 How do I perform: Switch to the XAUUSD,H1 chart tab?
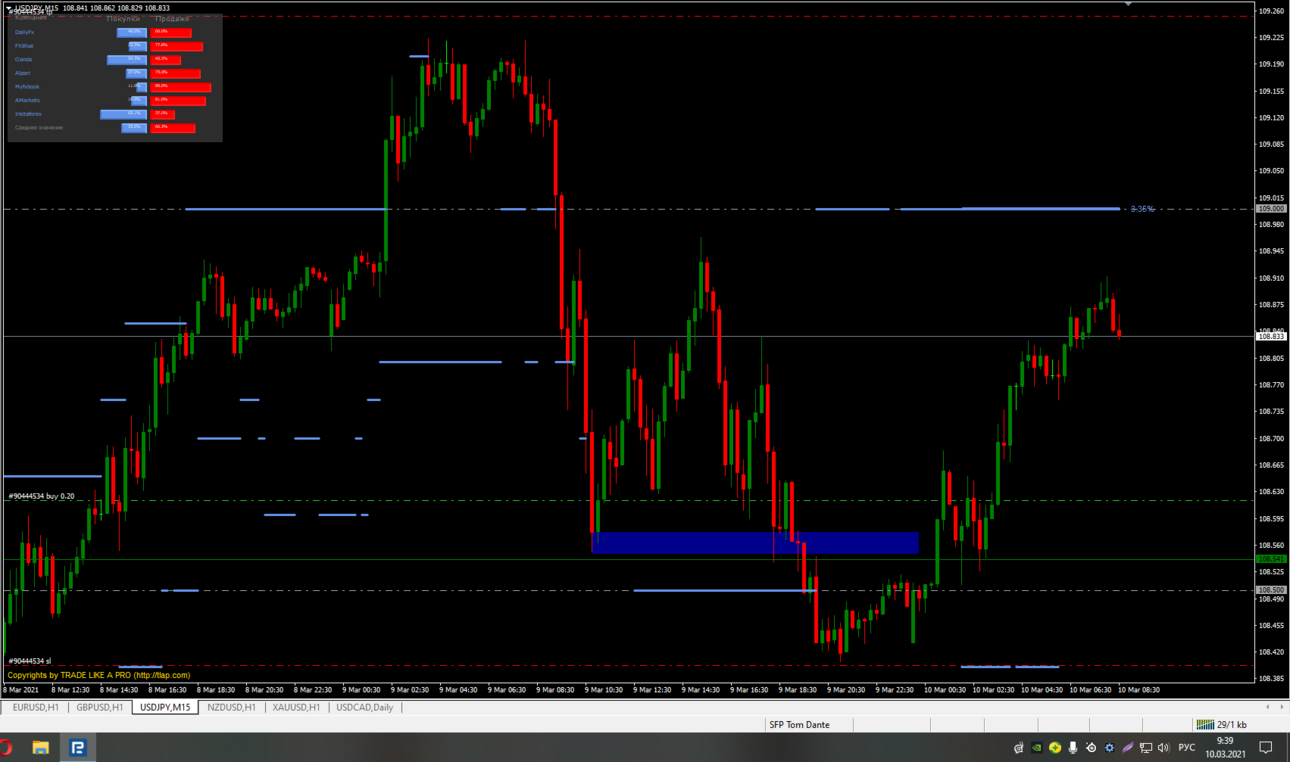coord(296,707)
